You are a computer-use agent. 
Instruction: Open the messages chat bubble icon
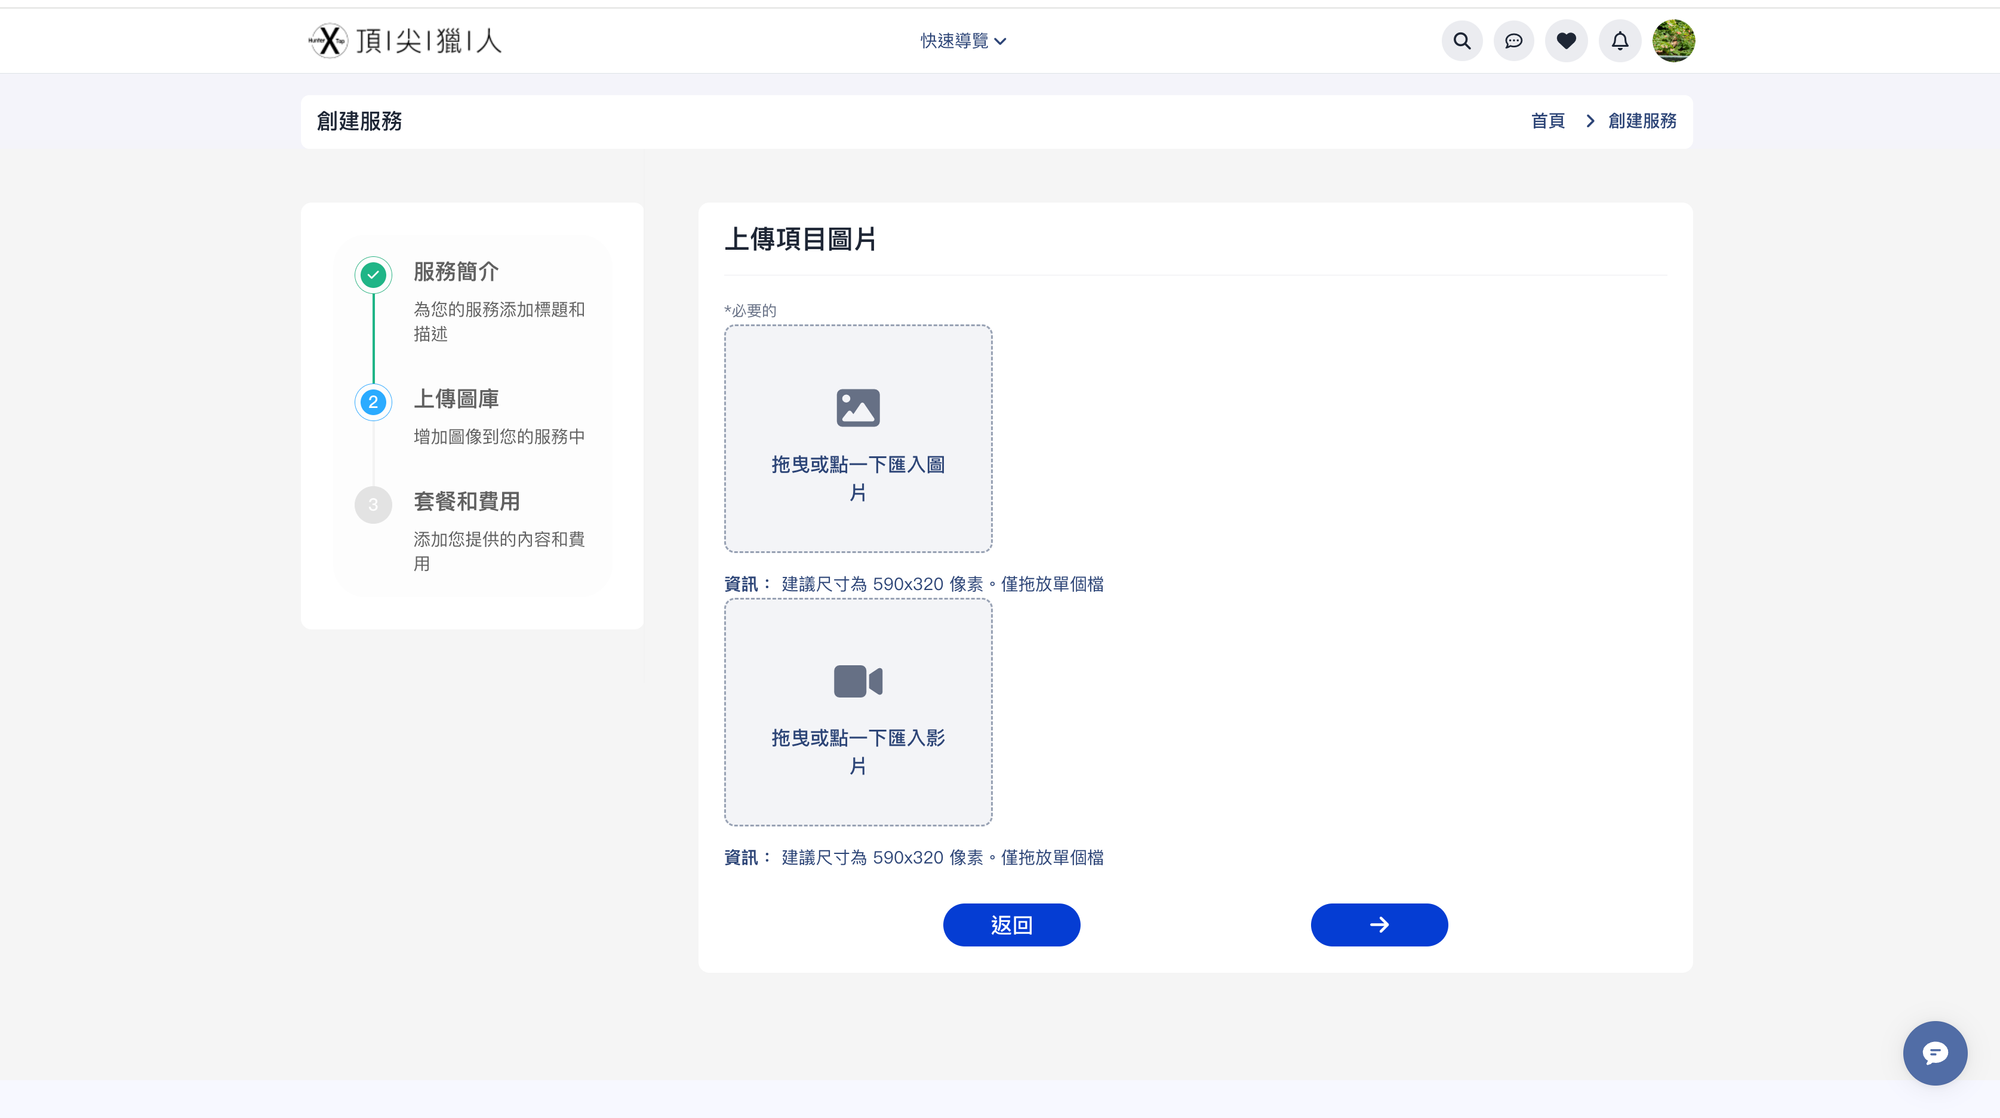point(1514,41)
